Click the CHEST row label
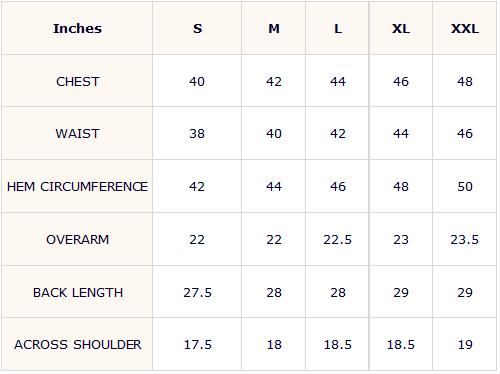 [x=77, y=81]
